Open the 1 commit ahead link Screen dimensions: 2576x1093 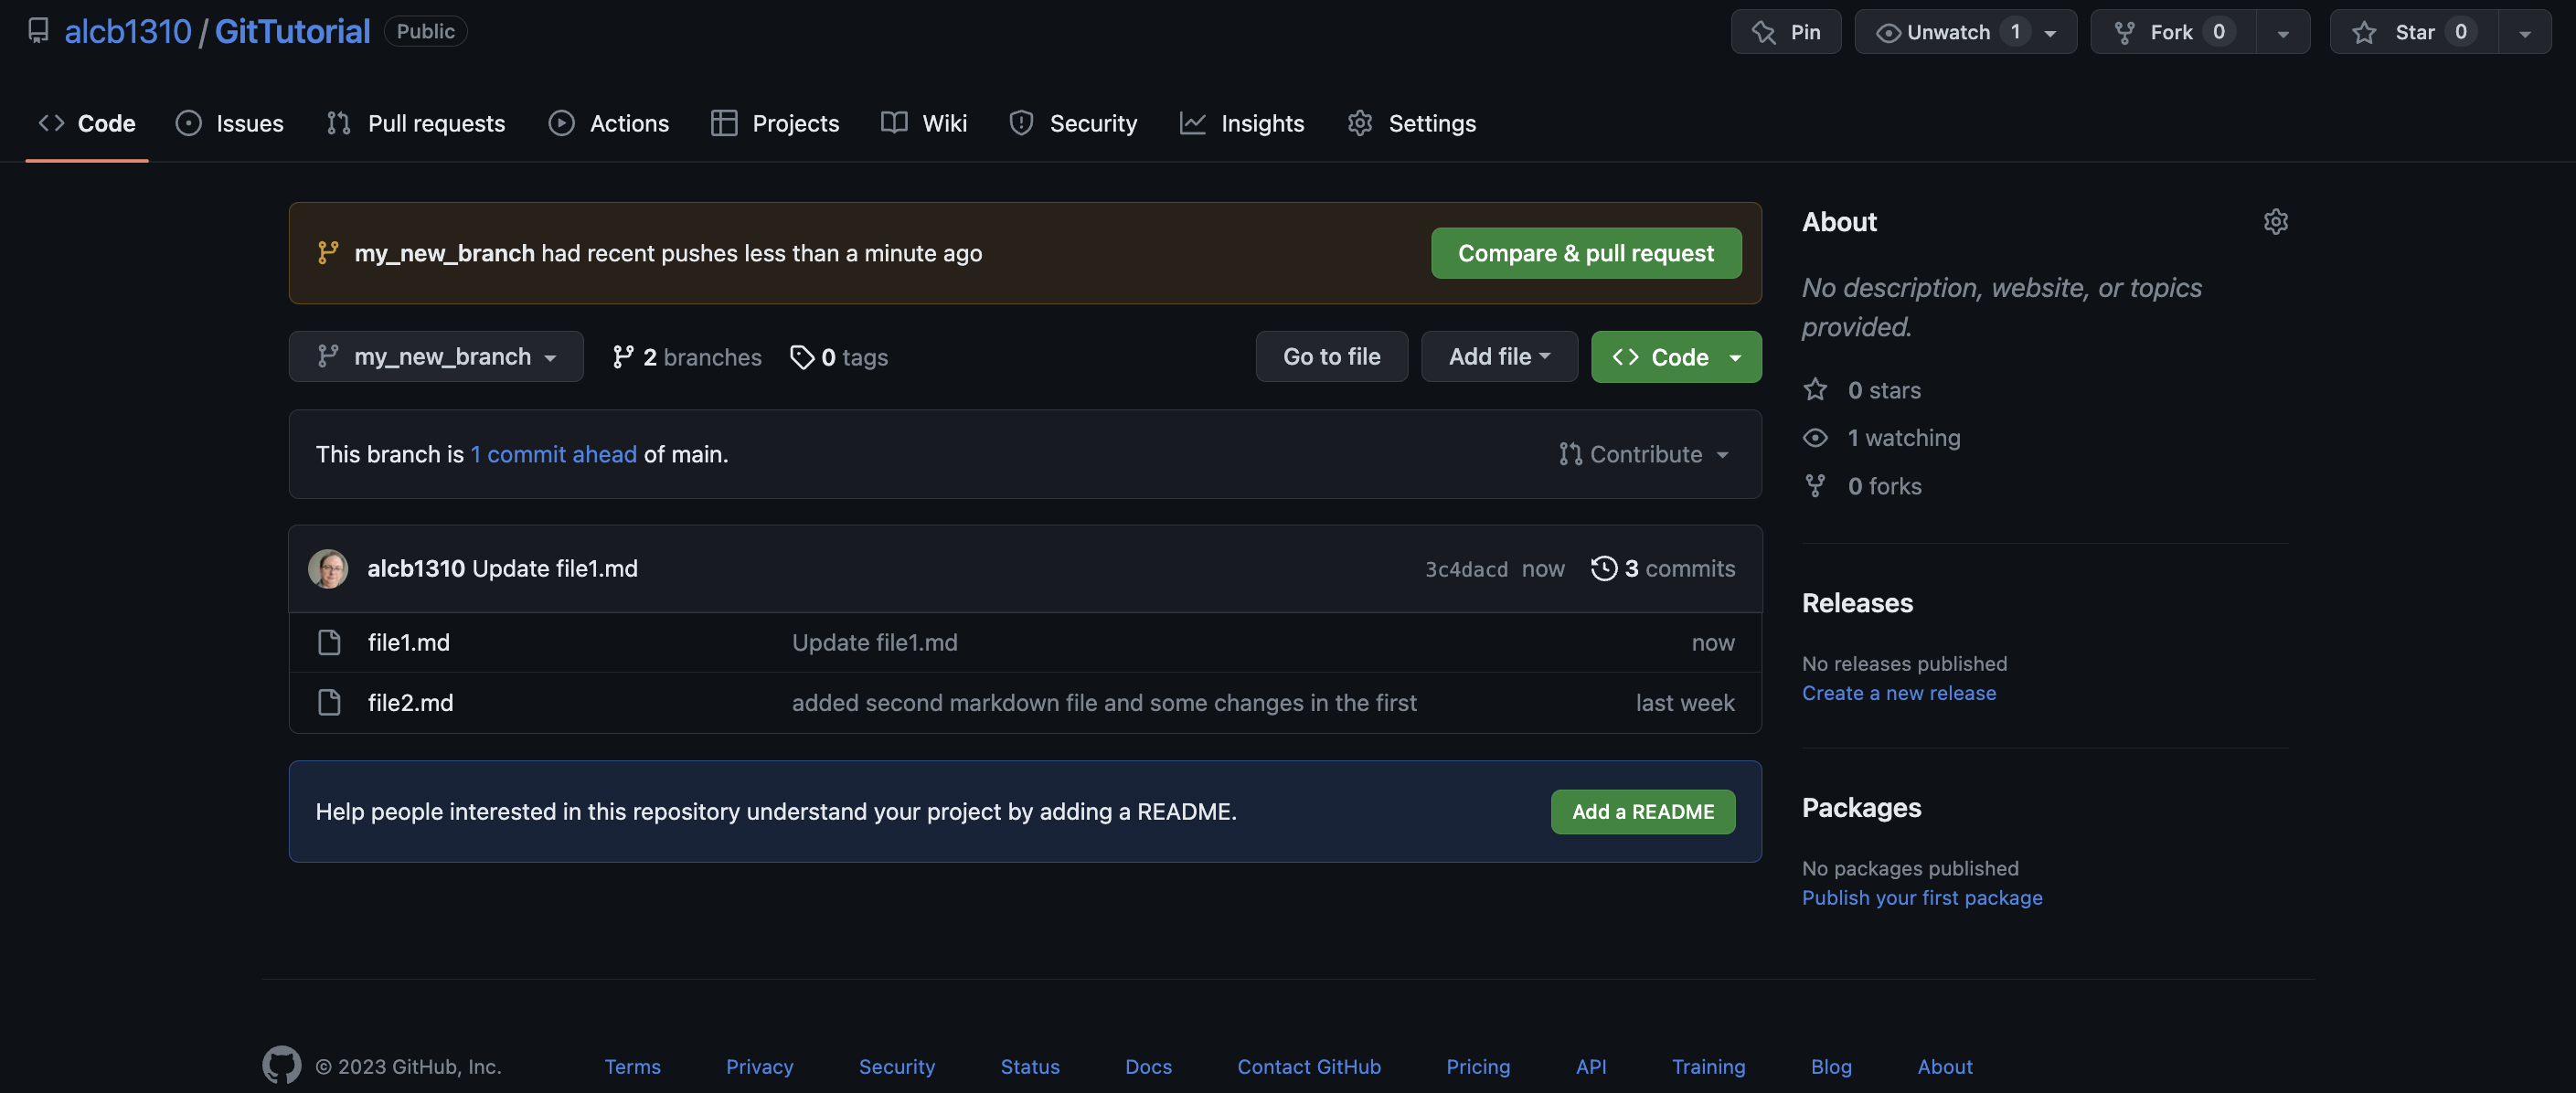tap(553, 454)
